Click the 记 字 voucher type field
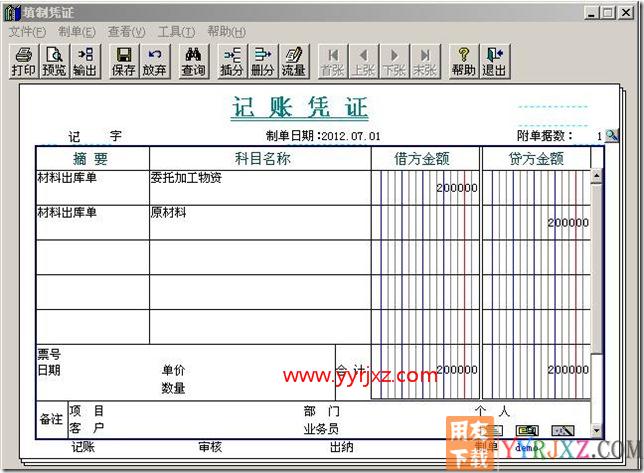Screen dimensions: 644x473 pos(95,136)
